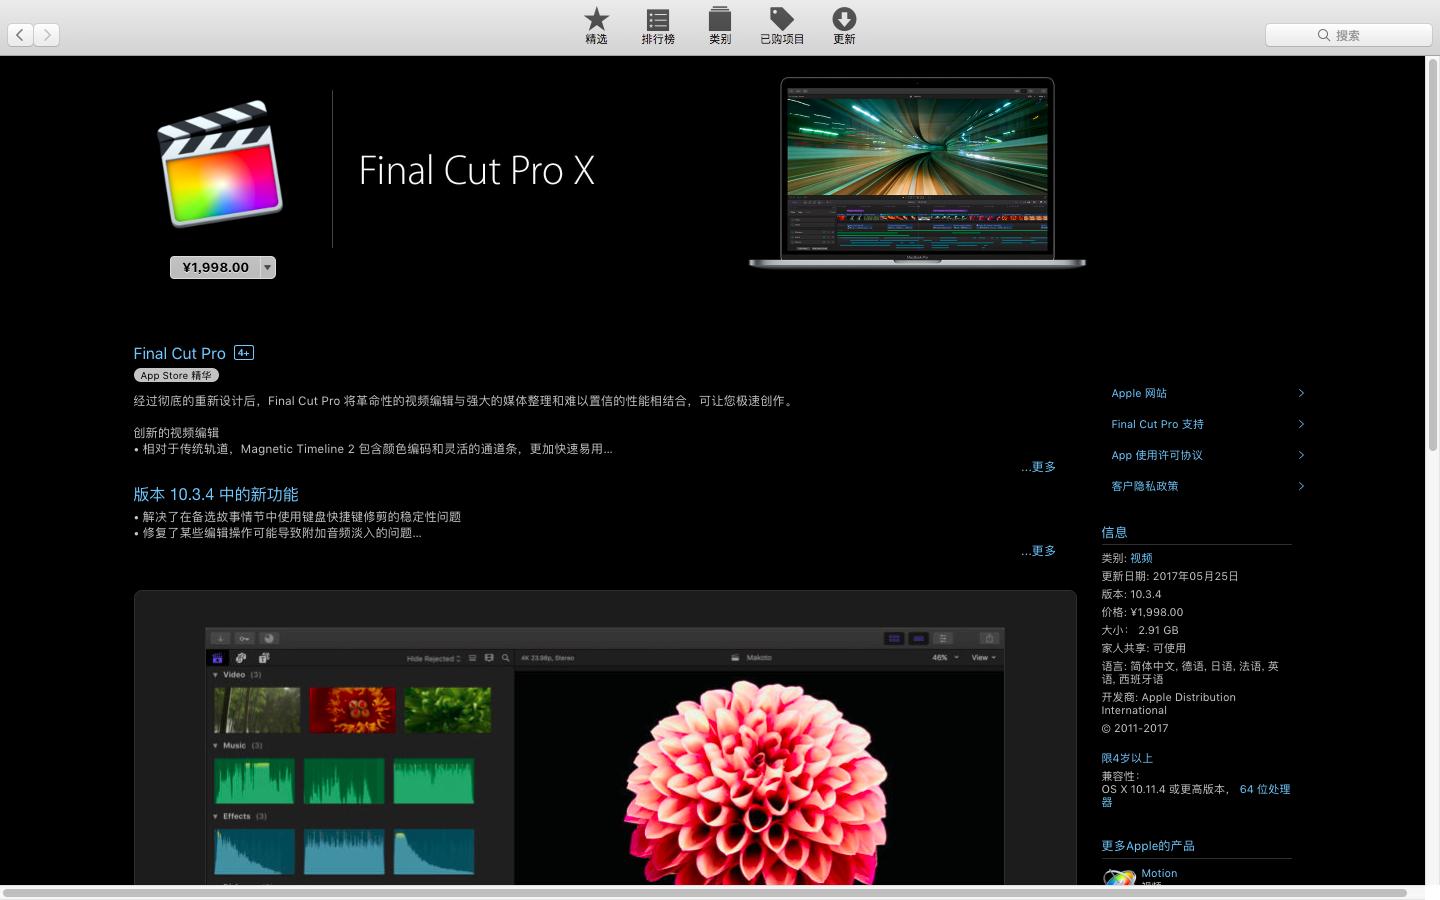Open the Apple 网站 link
1440x900 pixels.
click(x=1139, y=394)
